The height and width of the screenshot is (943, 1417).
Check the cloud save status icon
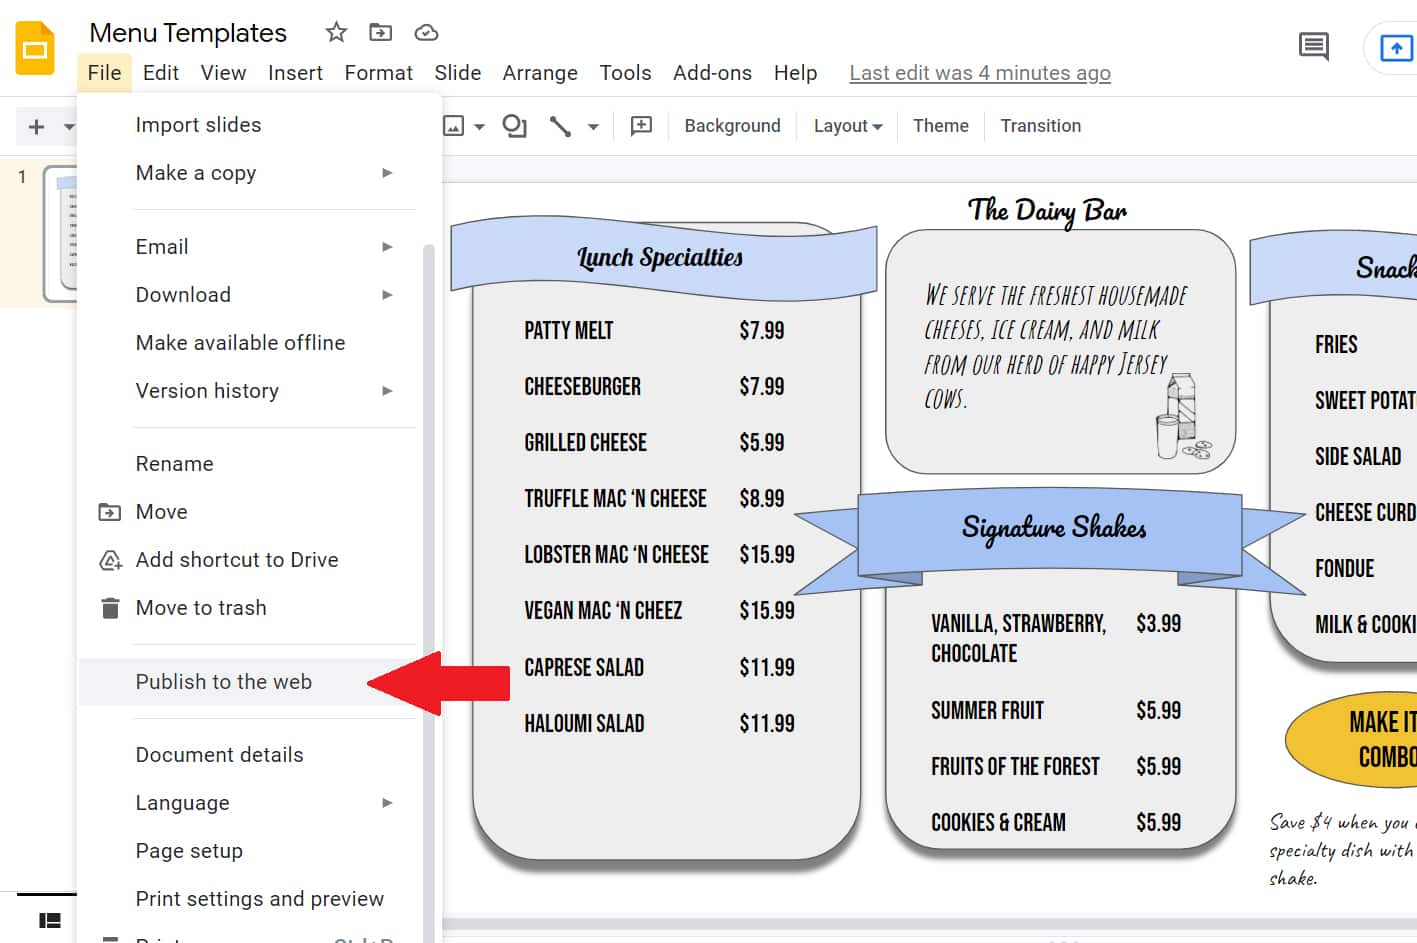(426, 32)
